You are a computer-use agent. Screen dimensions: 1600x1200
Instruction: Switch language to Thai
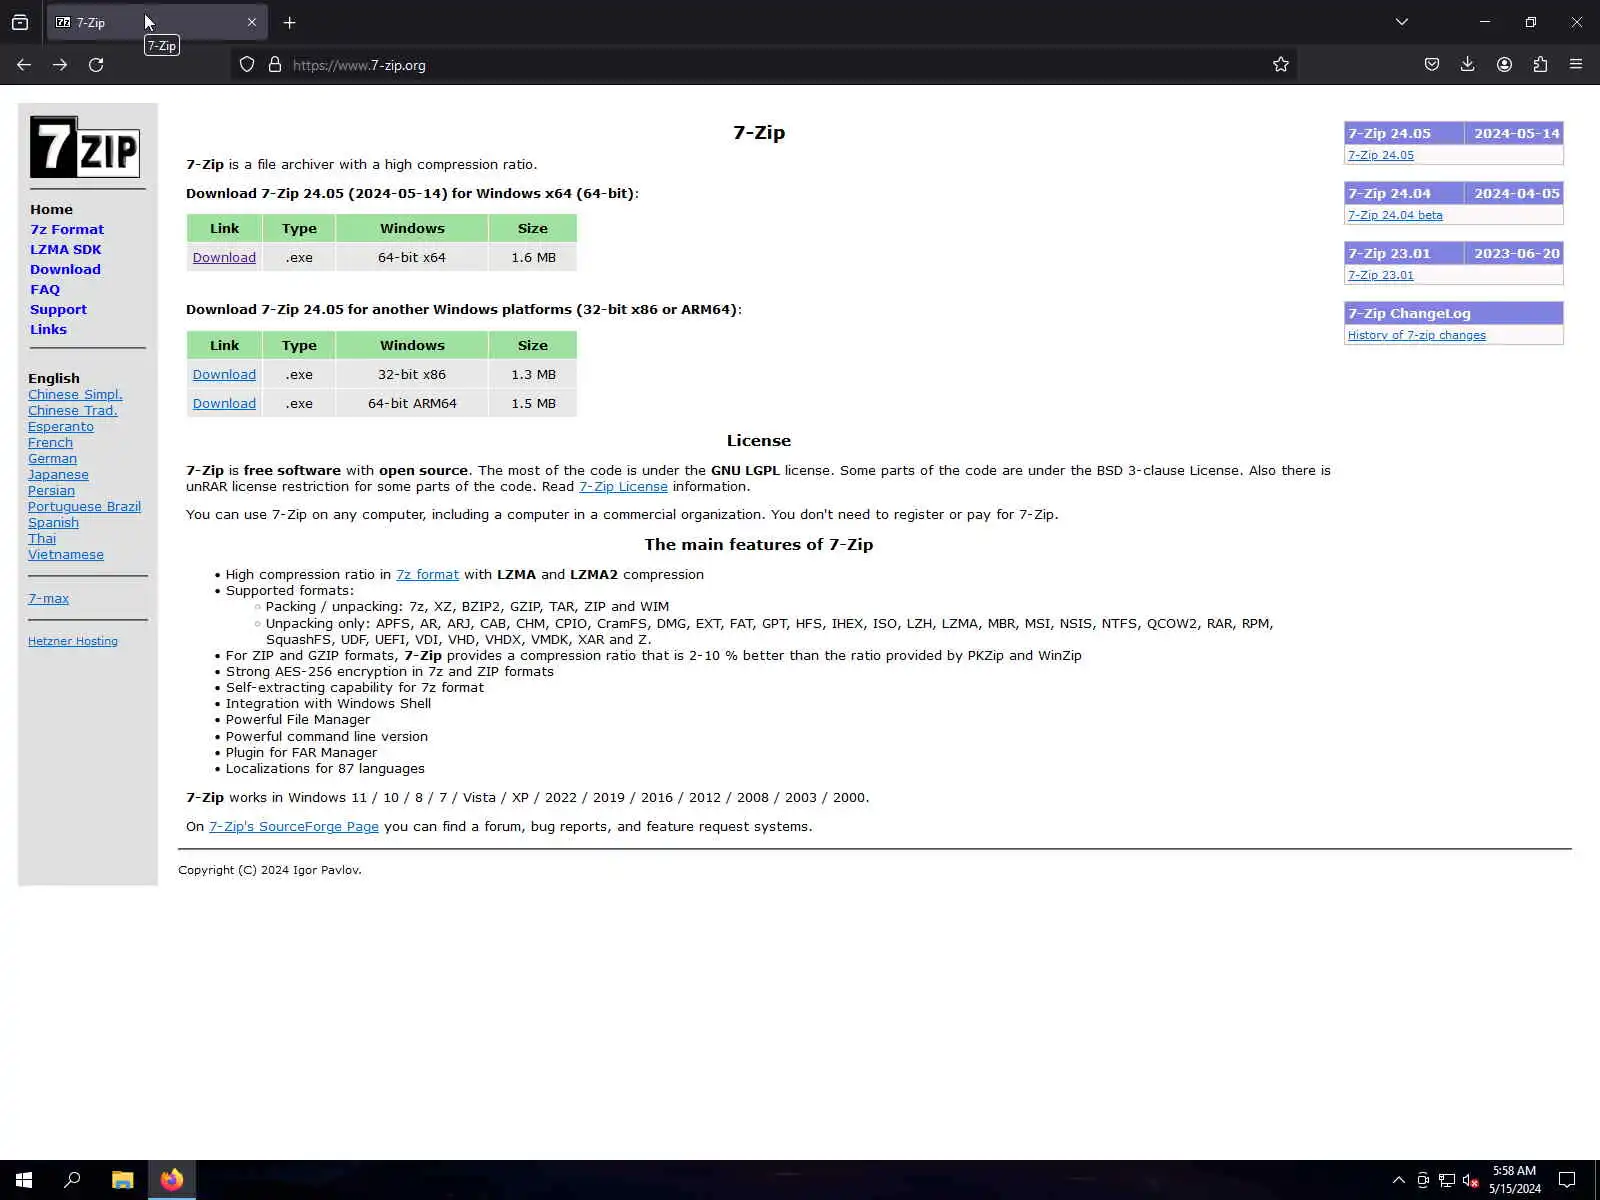click(42, 538)
